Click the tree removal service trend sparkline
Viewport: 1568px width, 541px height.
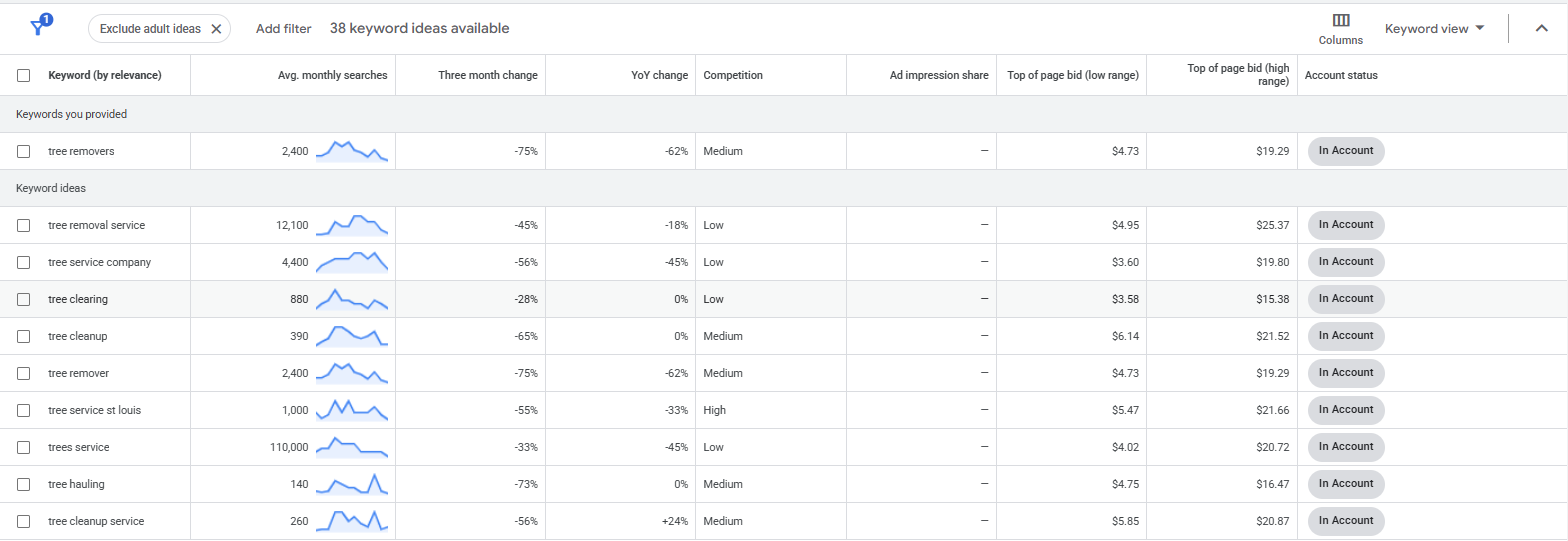click(351, 225)
